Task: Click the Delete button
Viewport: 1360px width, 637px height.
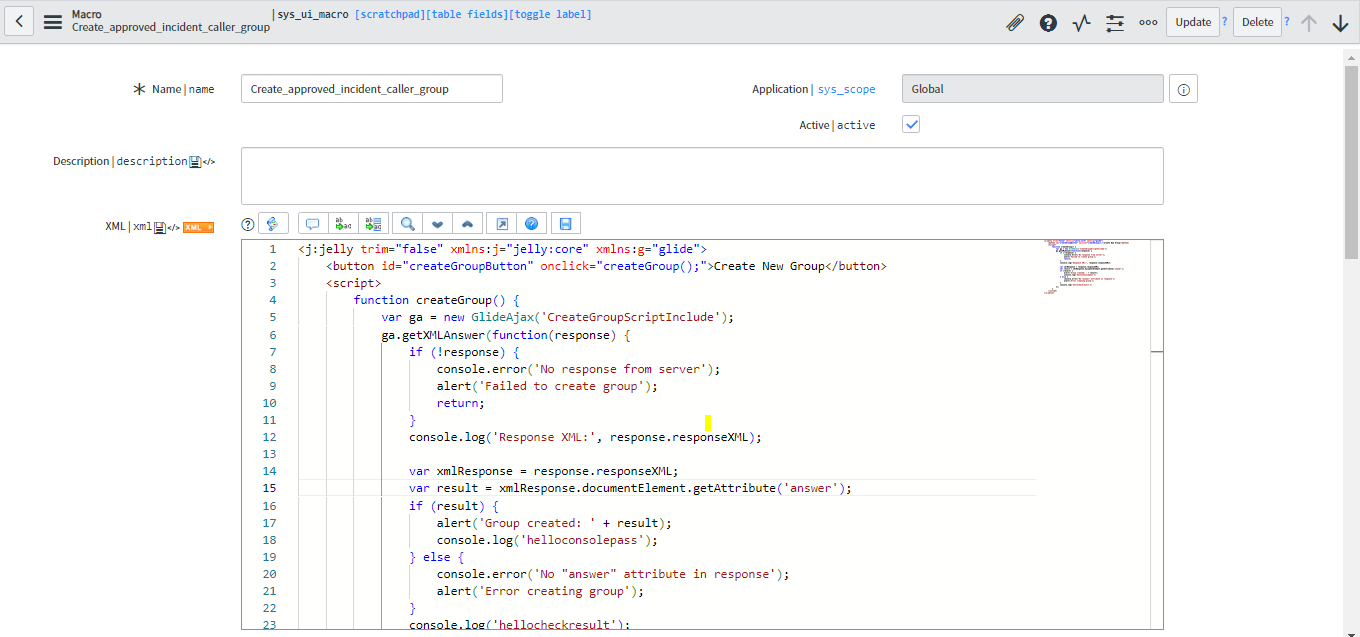Action: (1257, 21)
